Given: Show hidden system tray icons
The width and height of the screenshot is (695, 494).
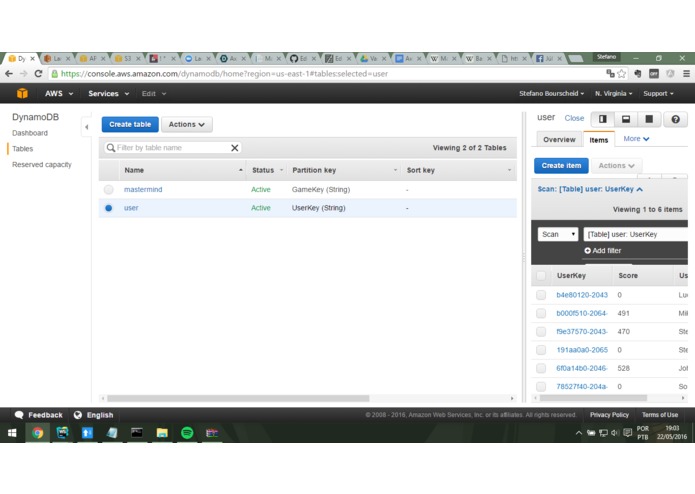Looking at the screenshot, I should tap(579, 433).
